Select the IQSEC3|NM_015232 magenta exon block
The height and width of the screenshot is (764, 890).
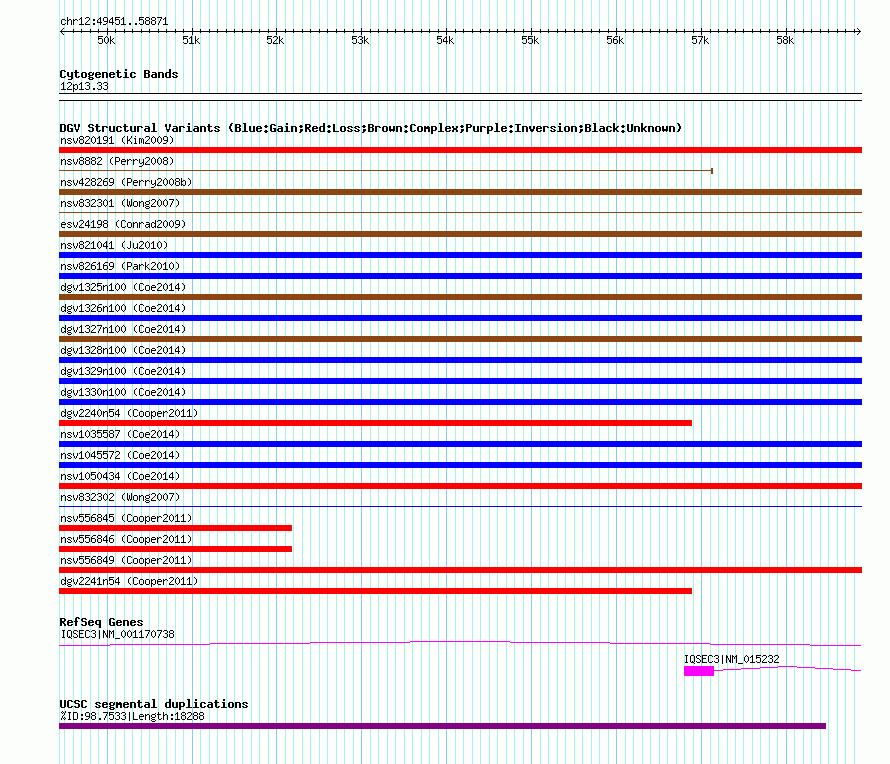tap(699, 671)
